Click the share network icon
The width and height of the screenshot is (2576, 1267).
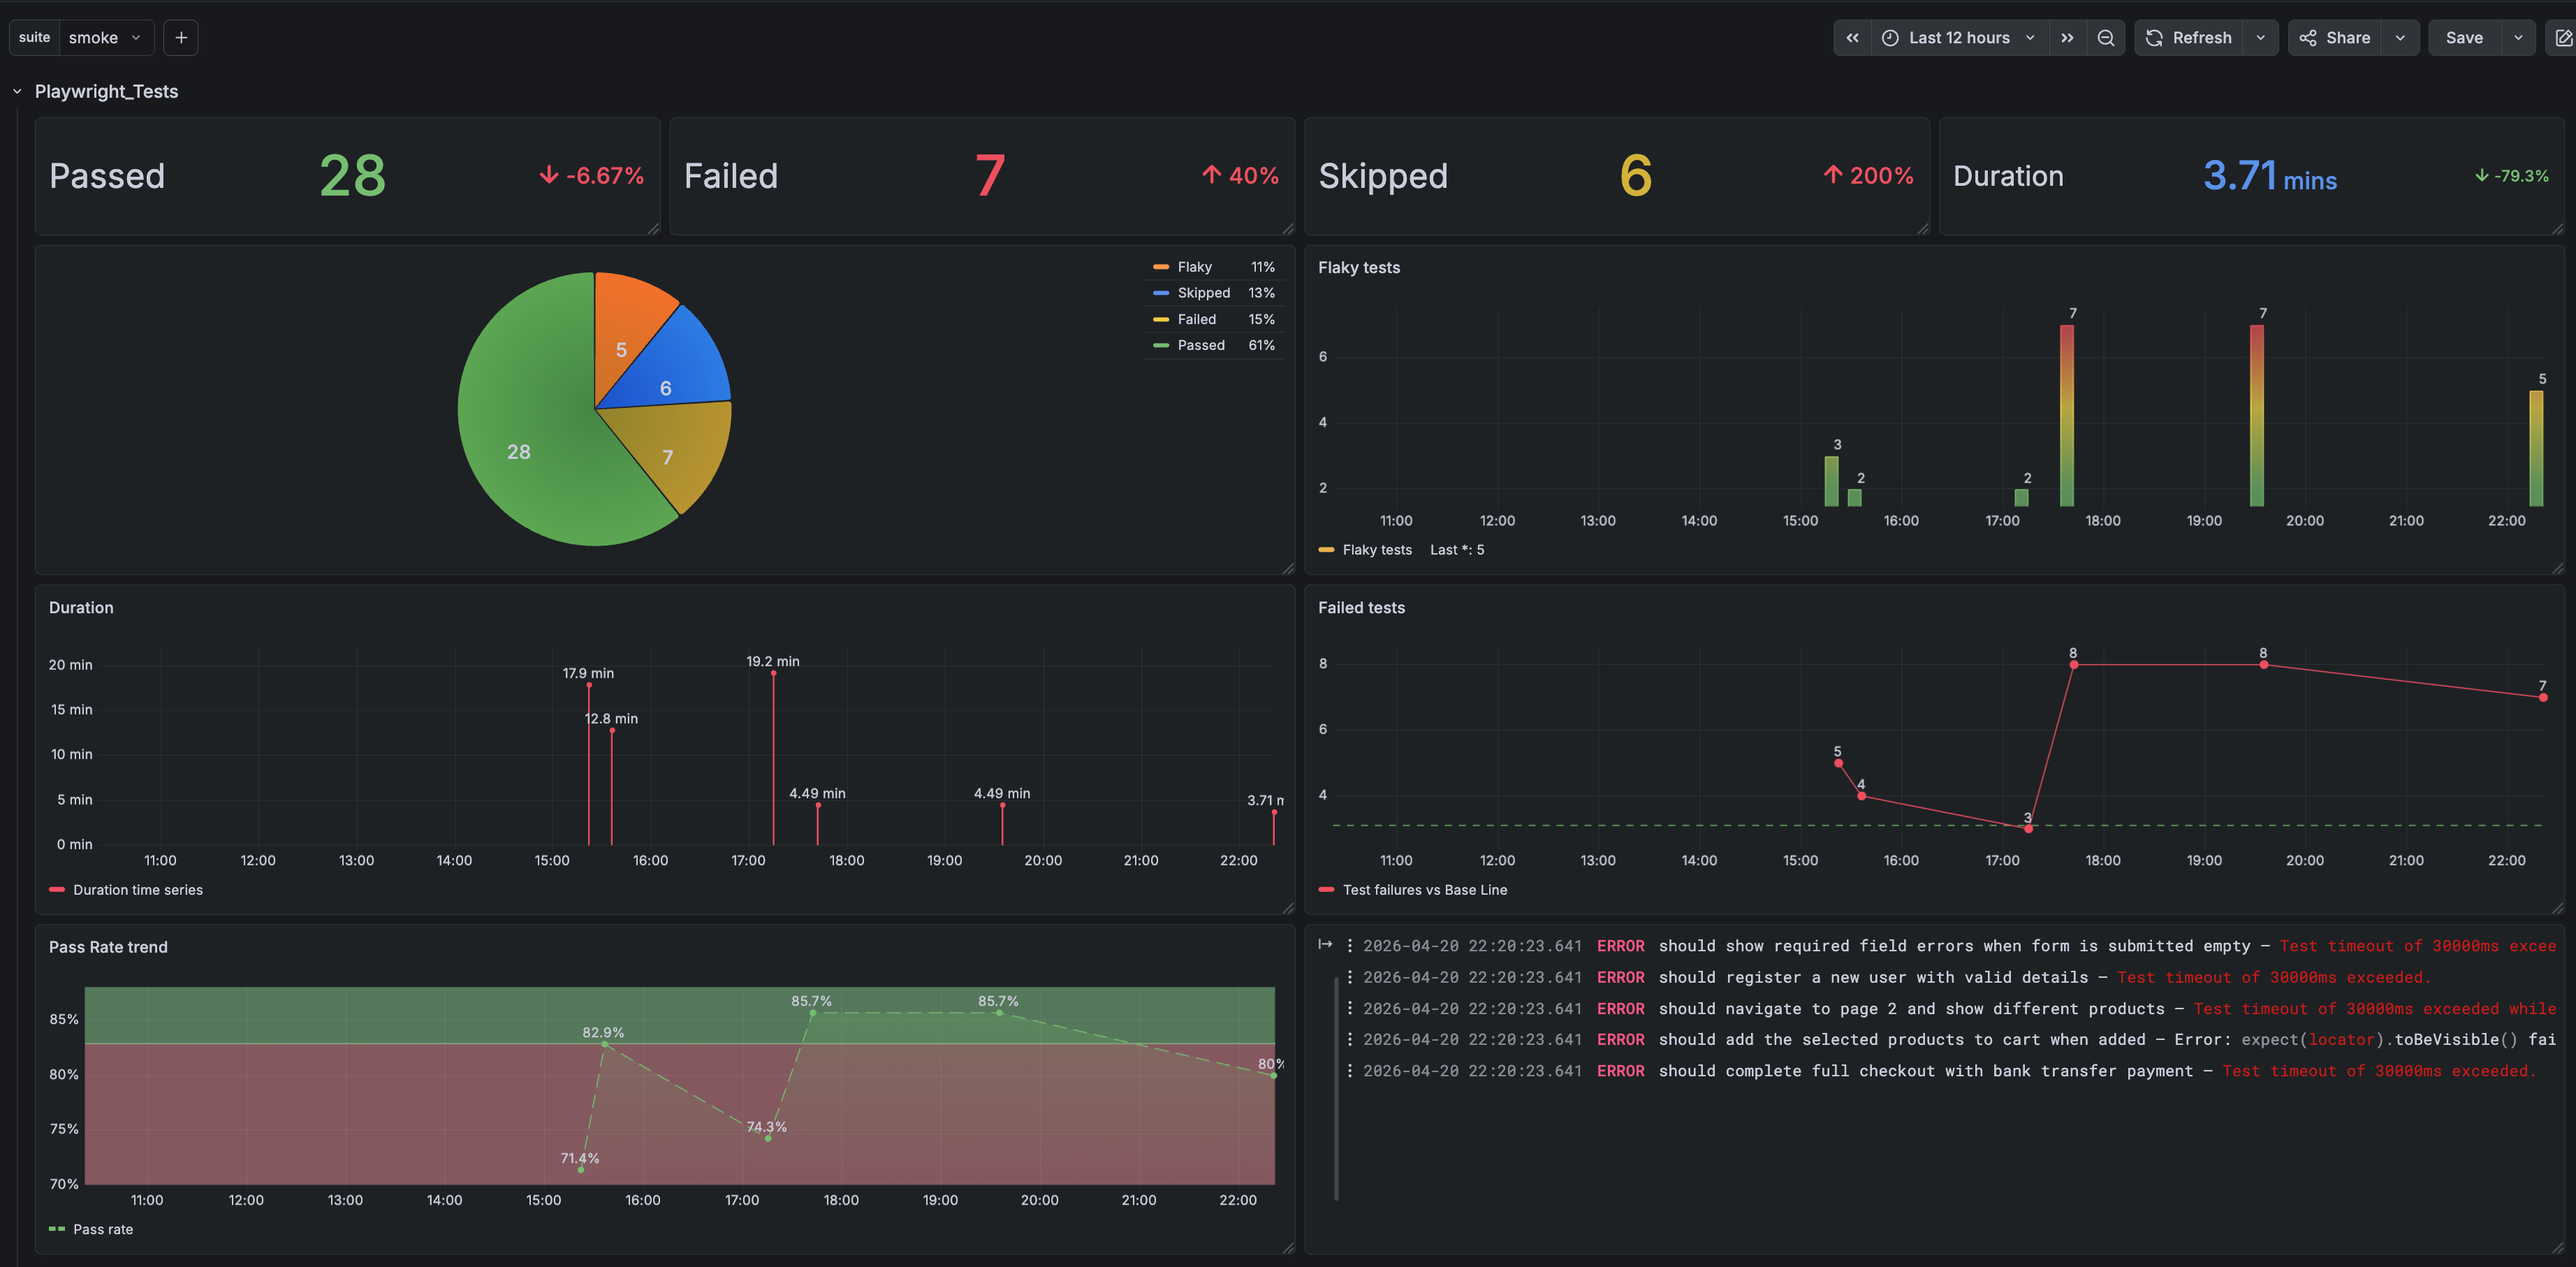2308,37
